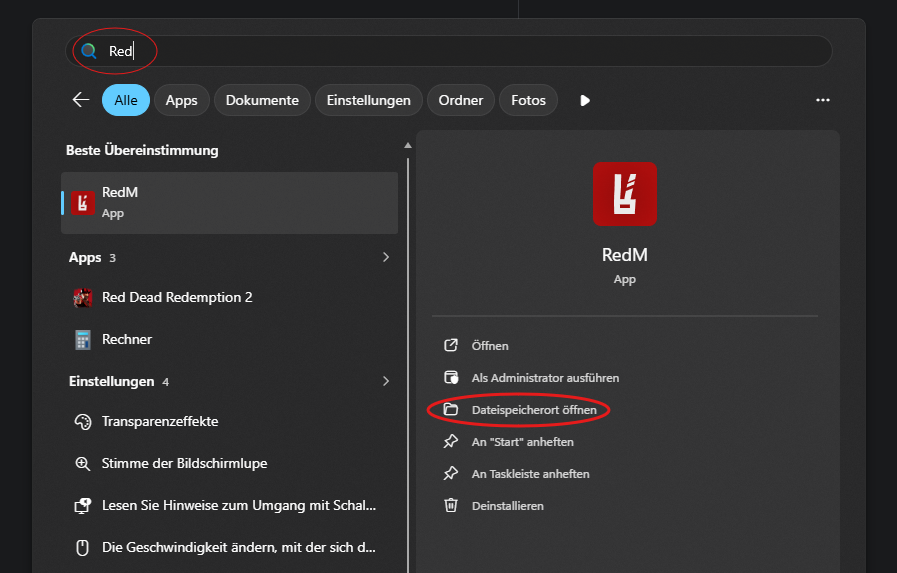Switch to the Apps filter tab
897x573 pixels.
tap(181, 100)
